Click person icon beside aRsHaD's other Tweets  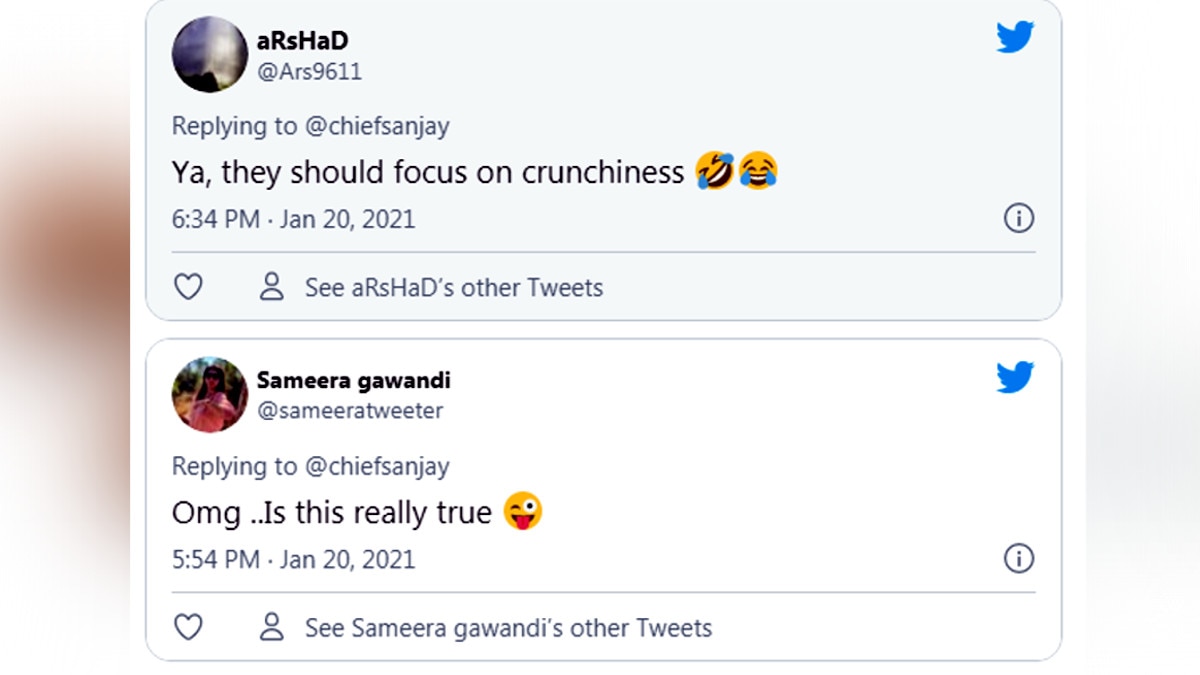271,288
